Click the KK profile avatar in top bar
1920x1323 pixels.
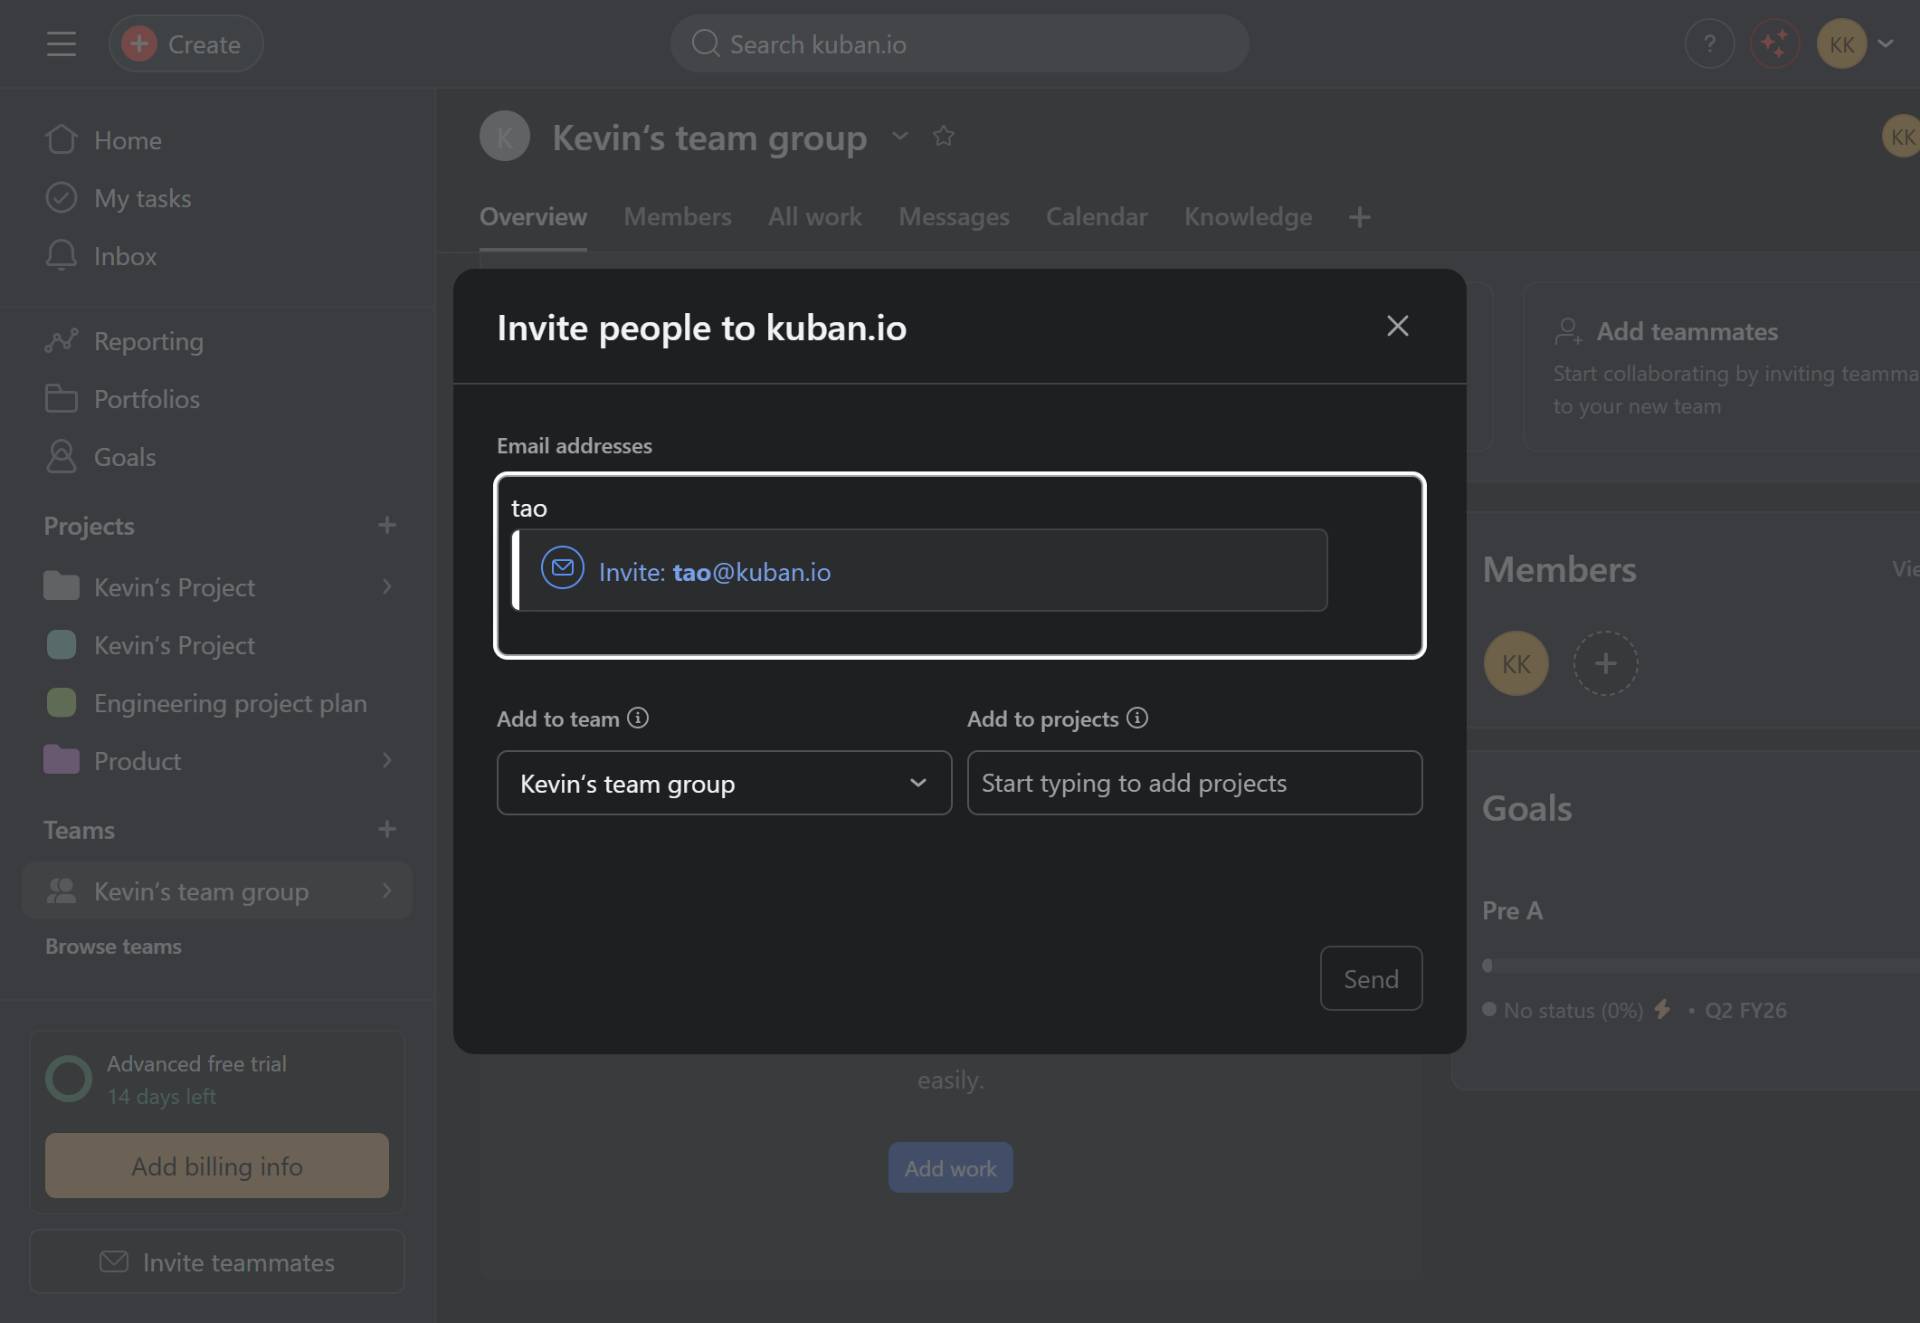pyautogui.click(x=1841, y=44)
